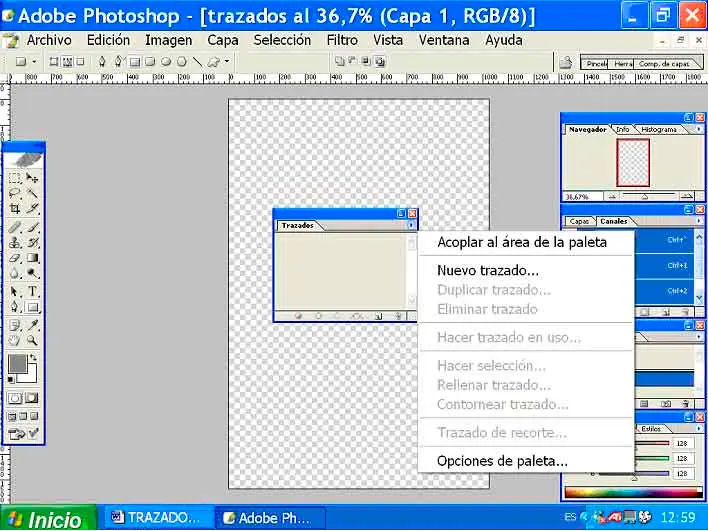Viewport: 708px width, 531px height.
Task: Select the Magic Wand tool
Action: tap(32, 193)
